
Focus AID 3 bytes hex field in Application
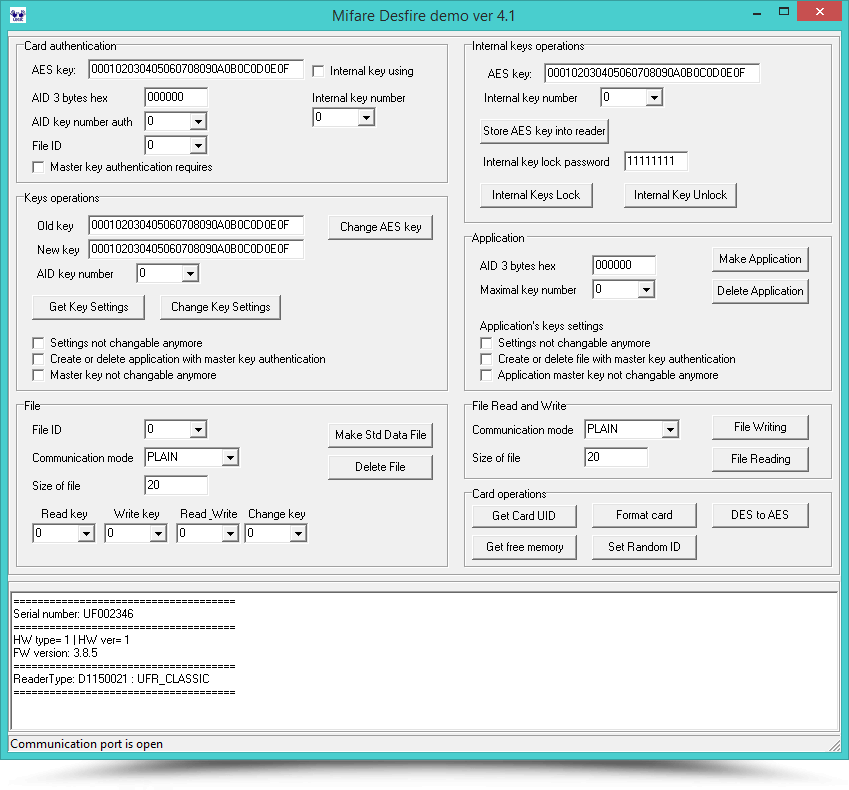pos(624,265)
